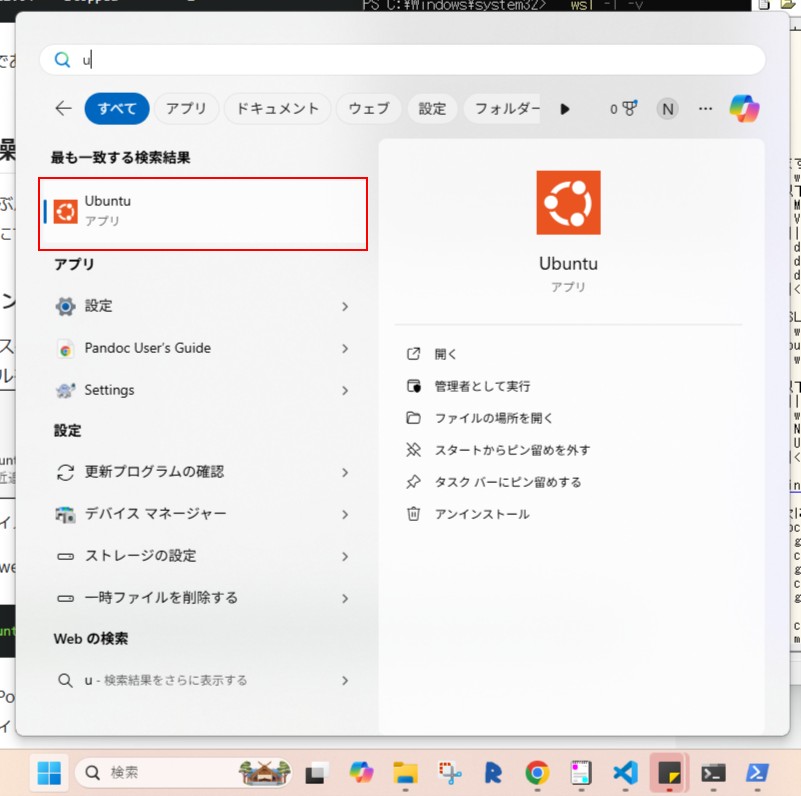Open PowerShell from the taskbar
The height and width of the screenshot is (796, 801).
[x=757, y=772]
